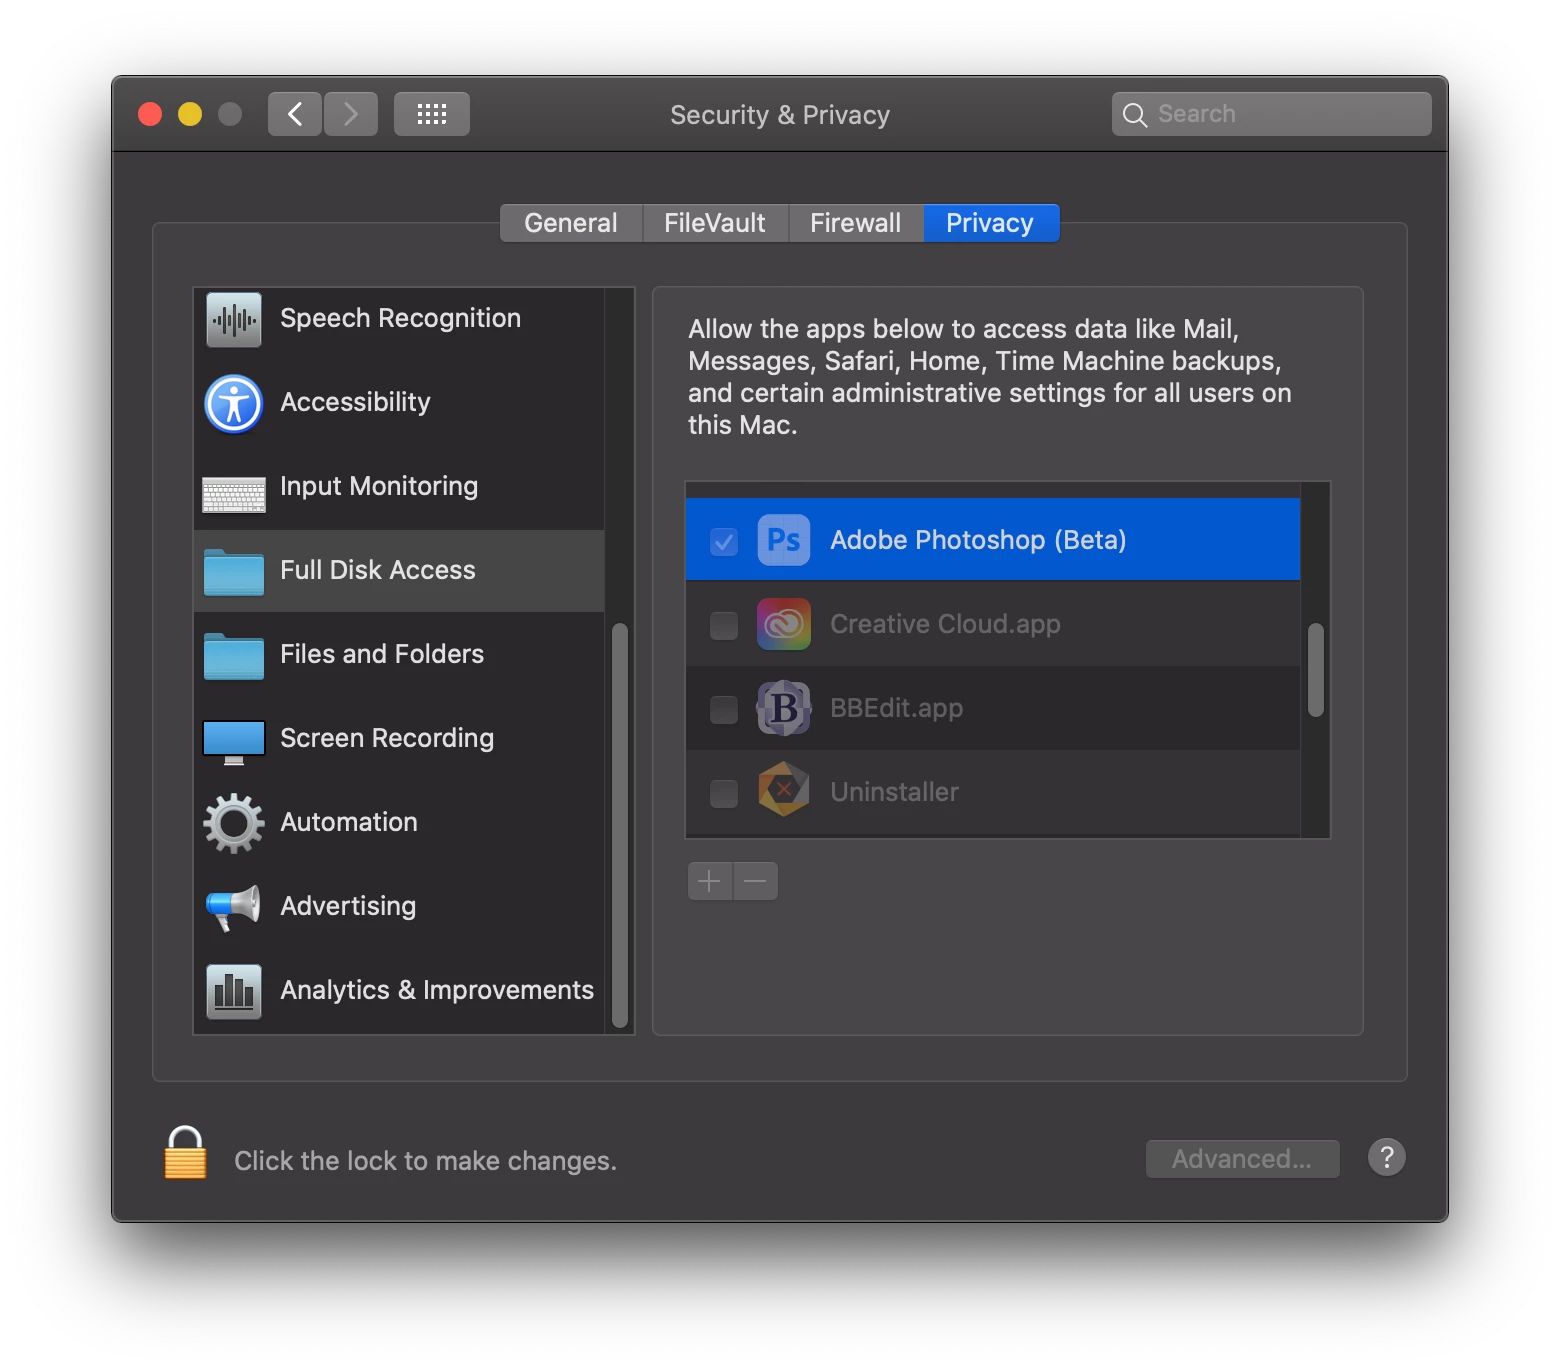
Task: Select the Uninstaller app name
Action: click(894, 792)
